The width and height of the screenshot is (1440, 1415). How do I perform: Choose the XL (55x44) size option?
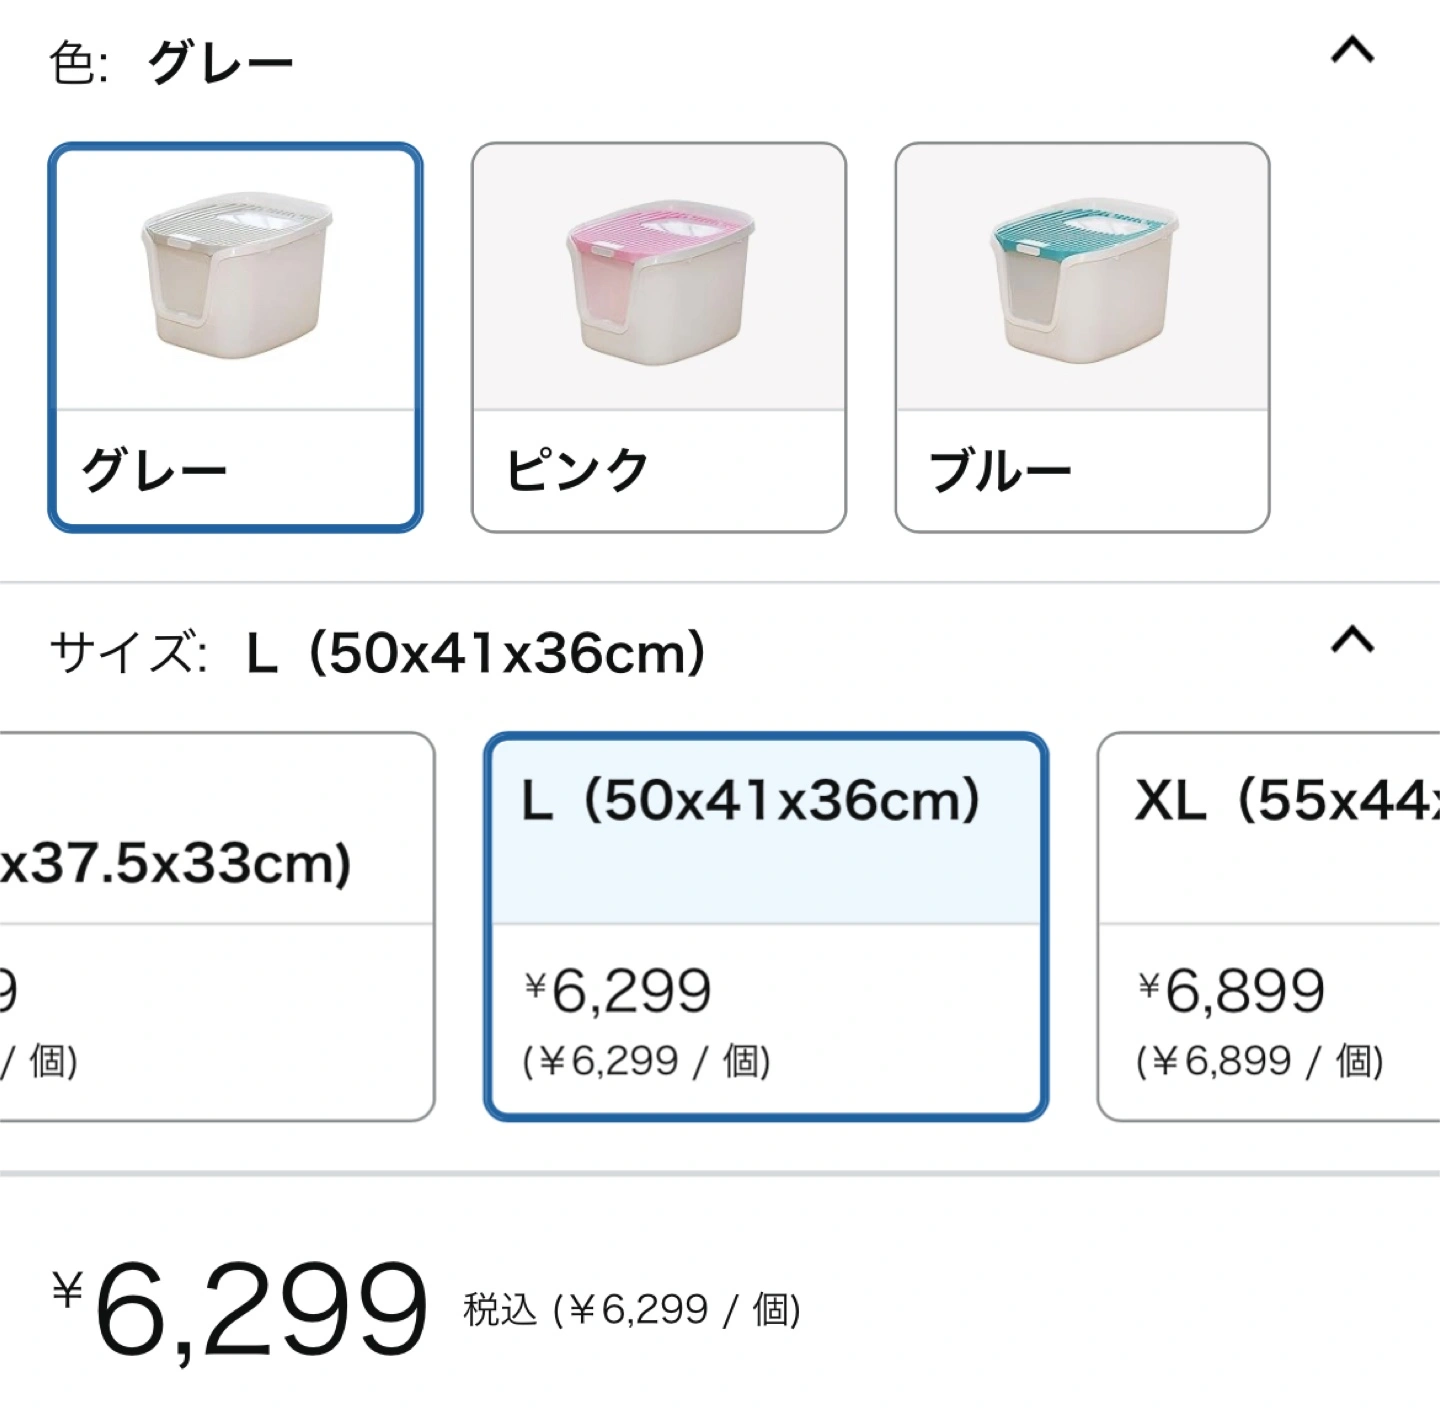[x=1269, y=926]
